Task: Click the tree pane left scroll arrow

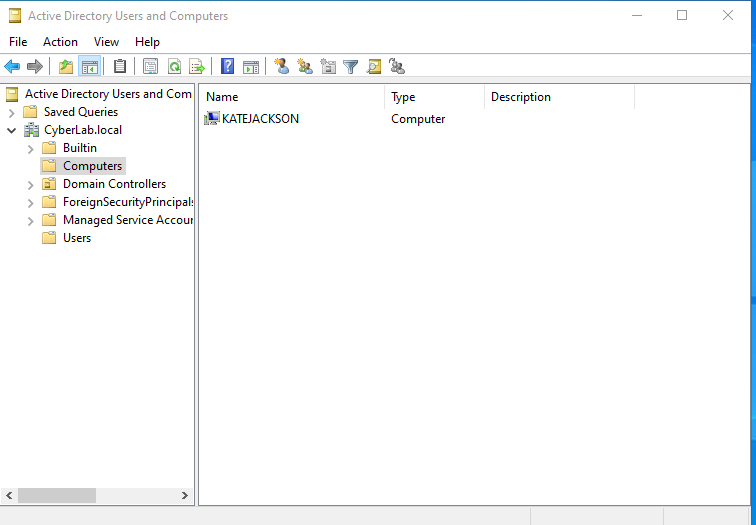Action: 9,496
